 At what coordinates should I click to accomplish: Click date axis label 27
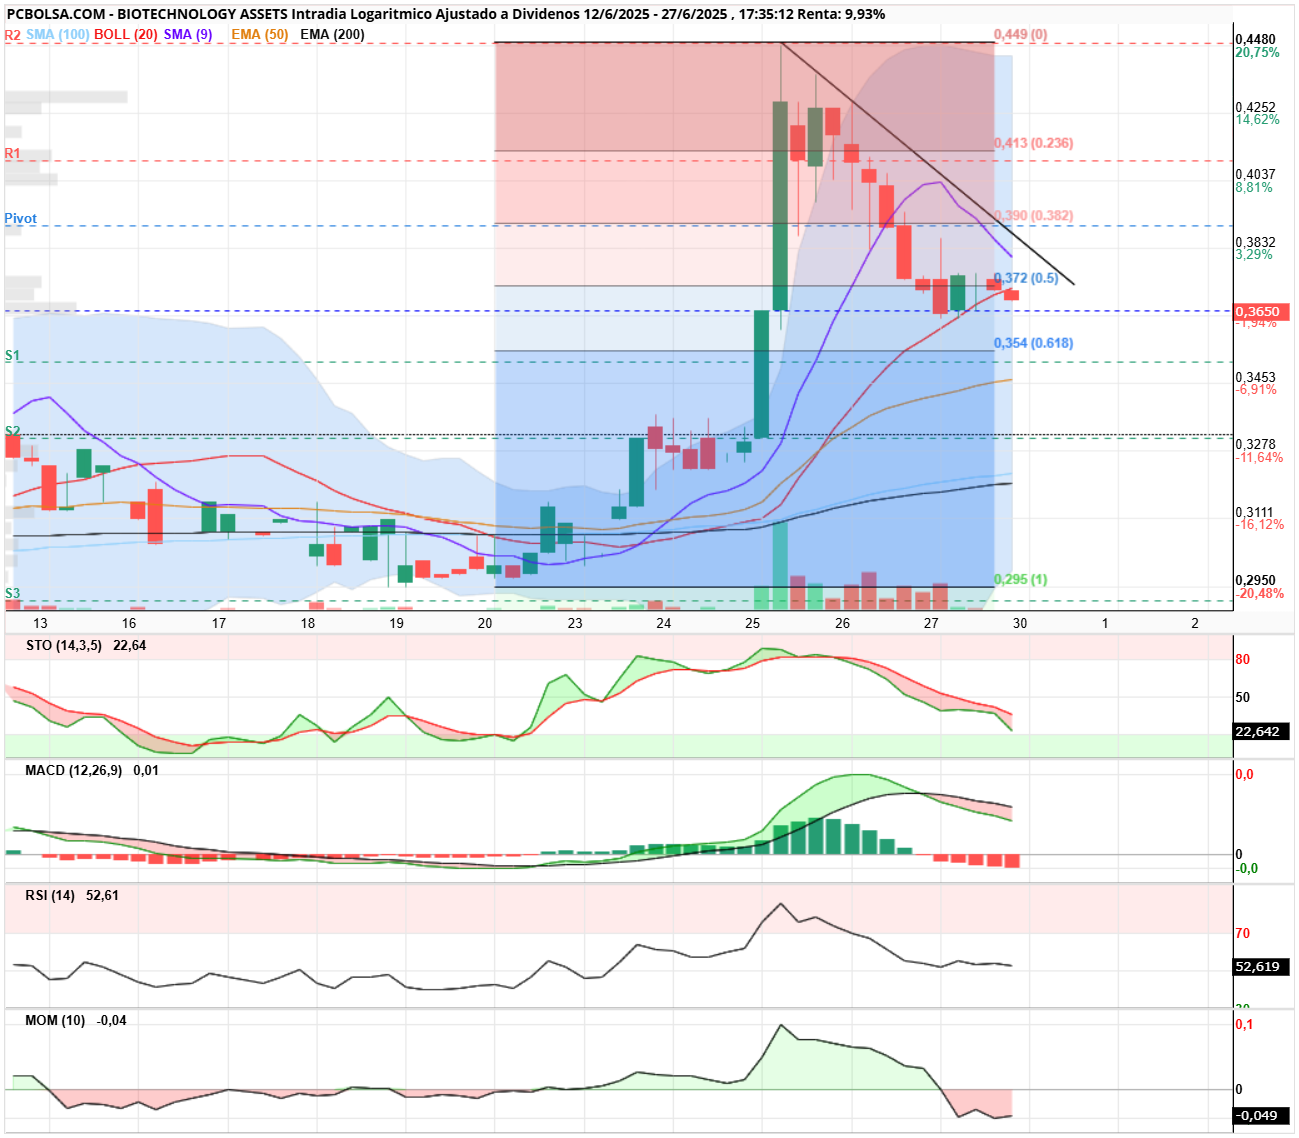pos(931,623)
